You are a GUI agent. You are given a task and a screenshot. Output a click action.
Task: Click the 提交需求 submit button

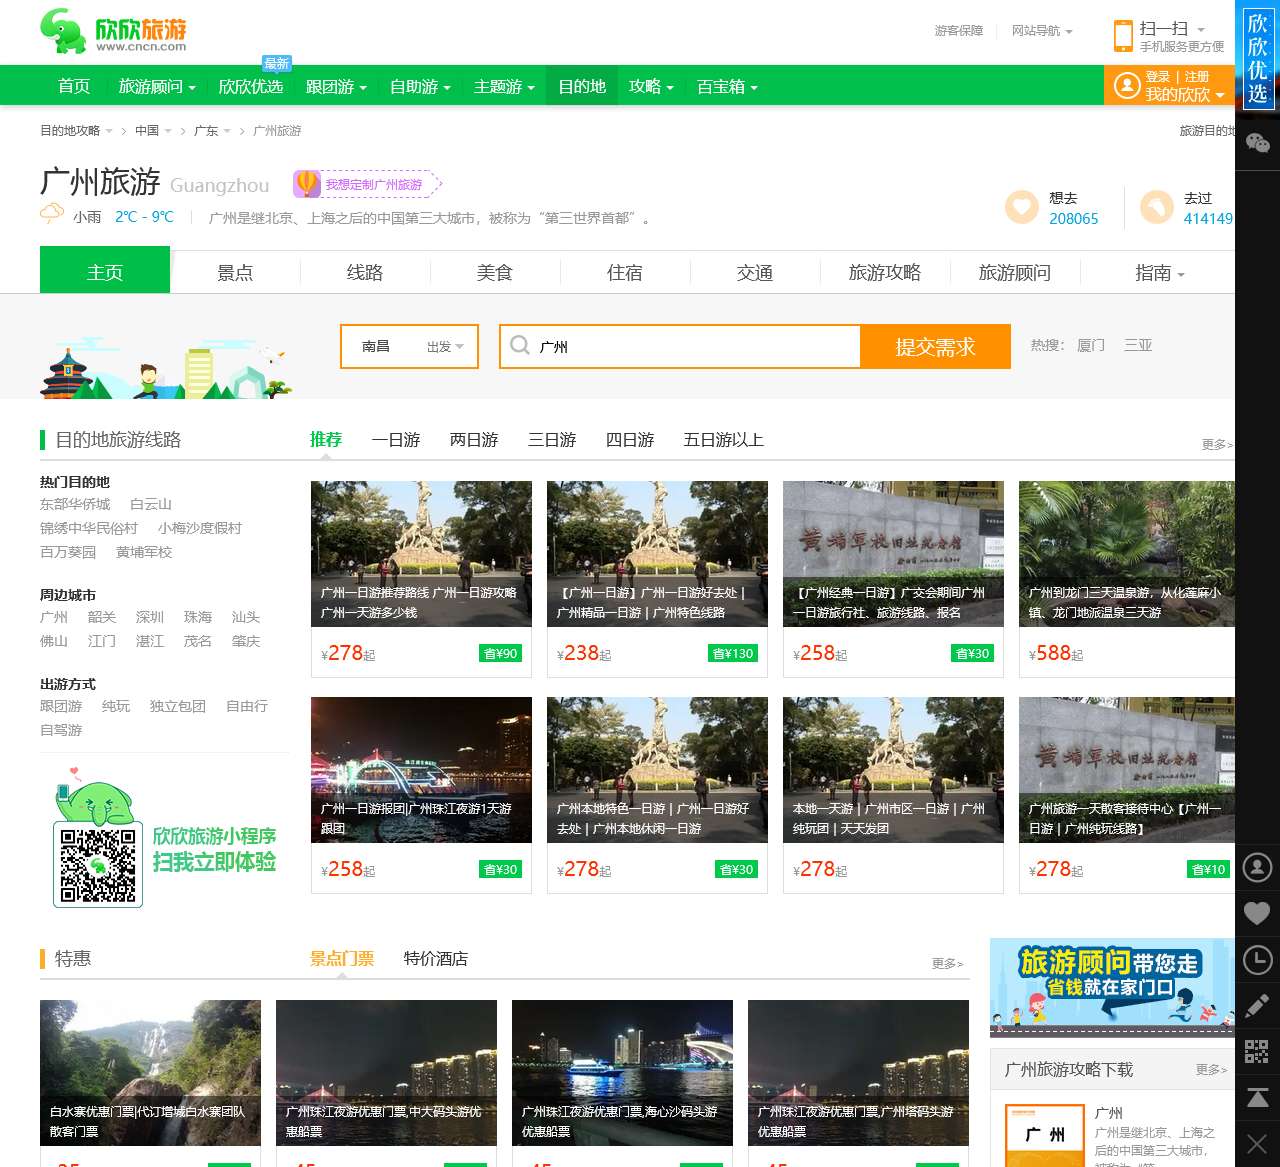click(x=936, y=346)
